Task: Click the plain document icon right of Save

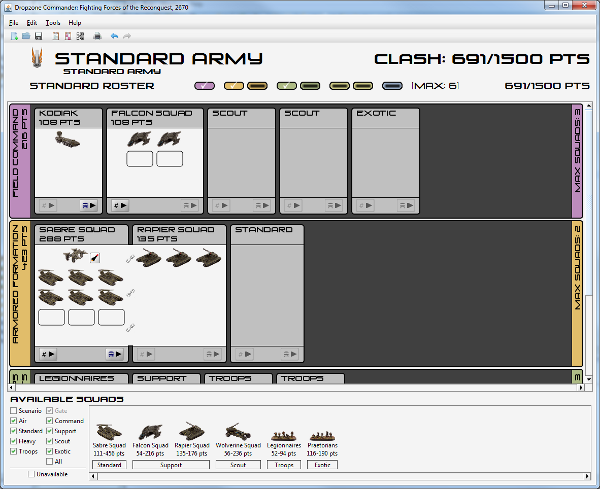Action: [56, 36]
